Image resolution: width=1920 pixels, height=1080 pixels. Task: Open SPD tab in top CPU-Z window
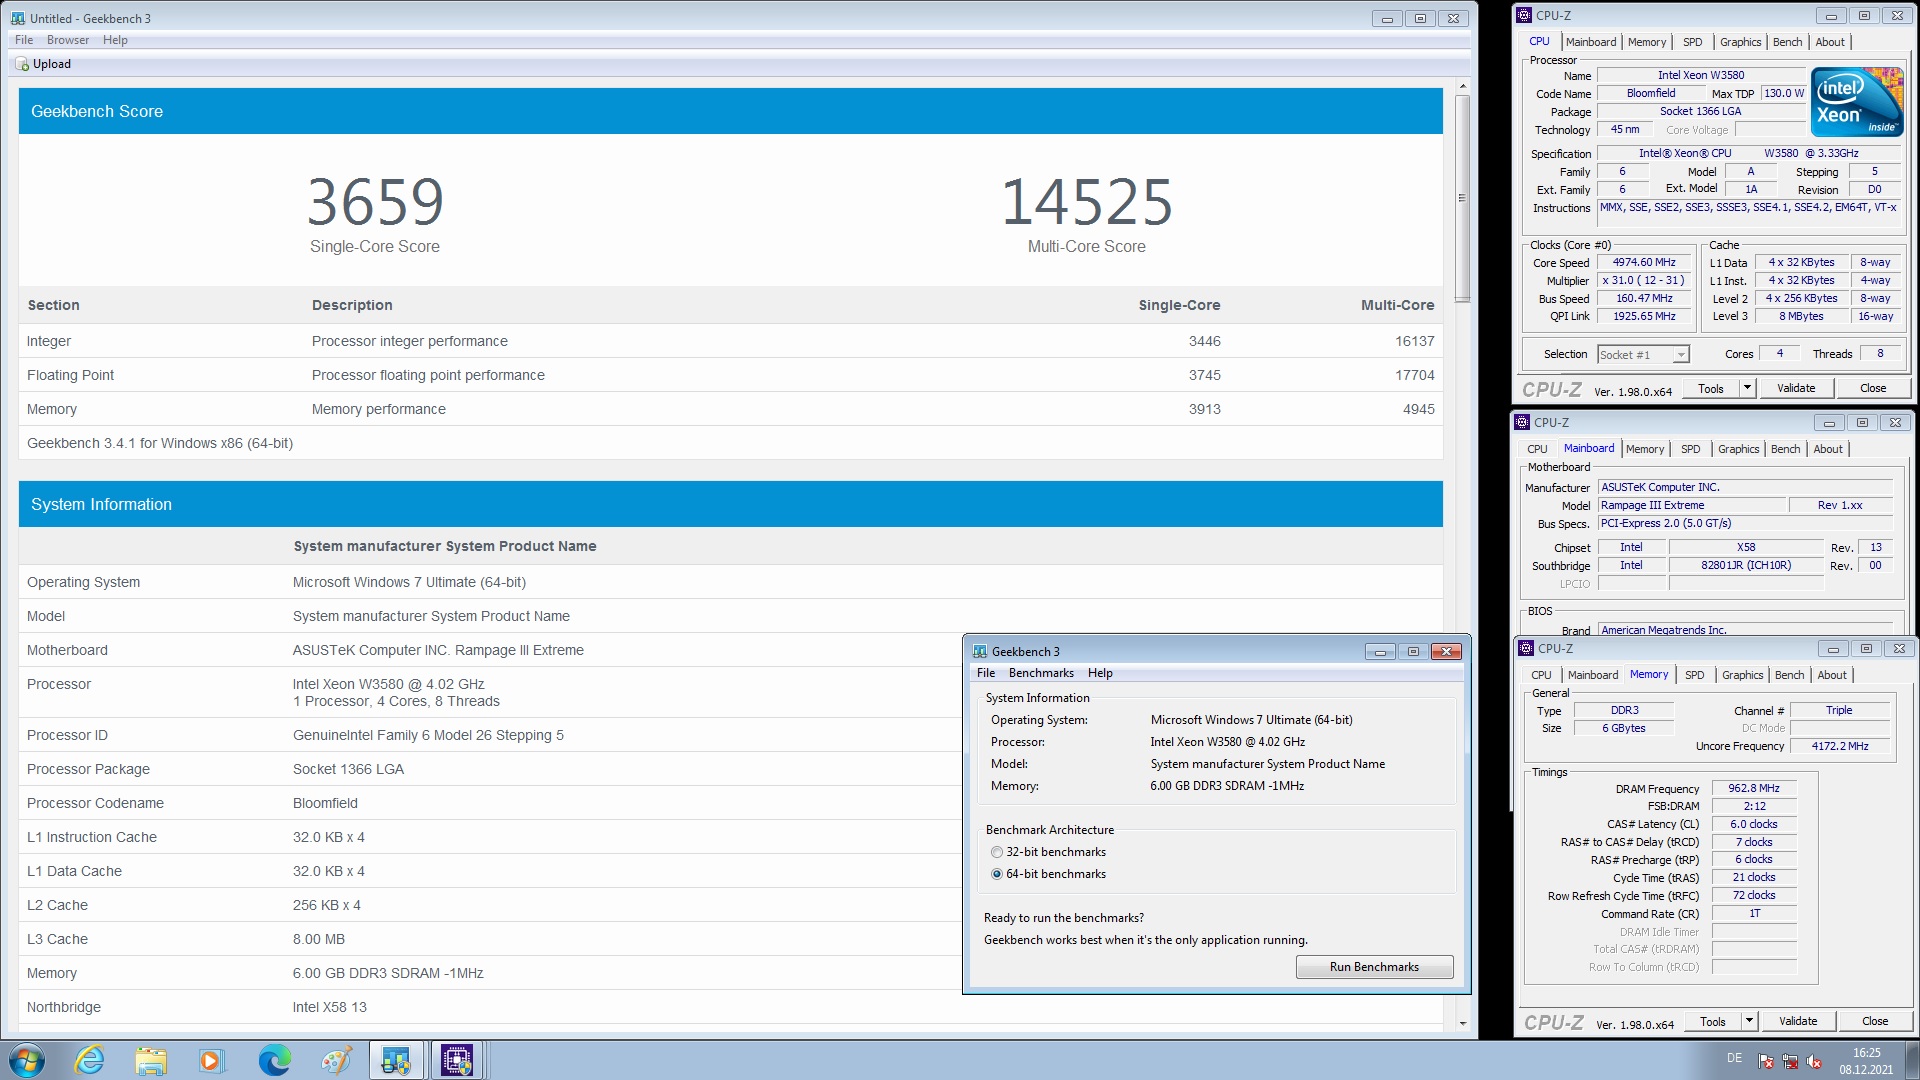click(1692, 42)
